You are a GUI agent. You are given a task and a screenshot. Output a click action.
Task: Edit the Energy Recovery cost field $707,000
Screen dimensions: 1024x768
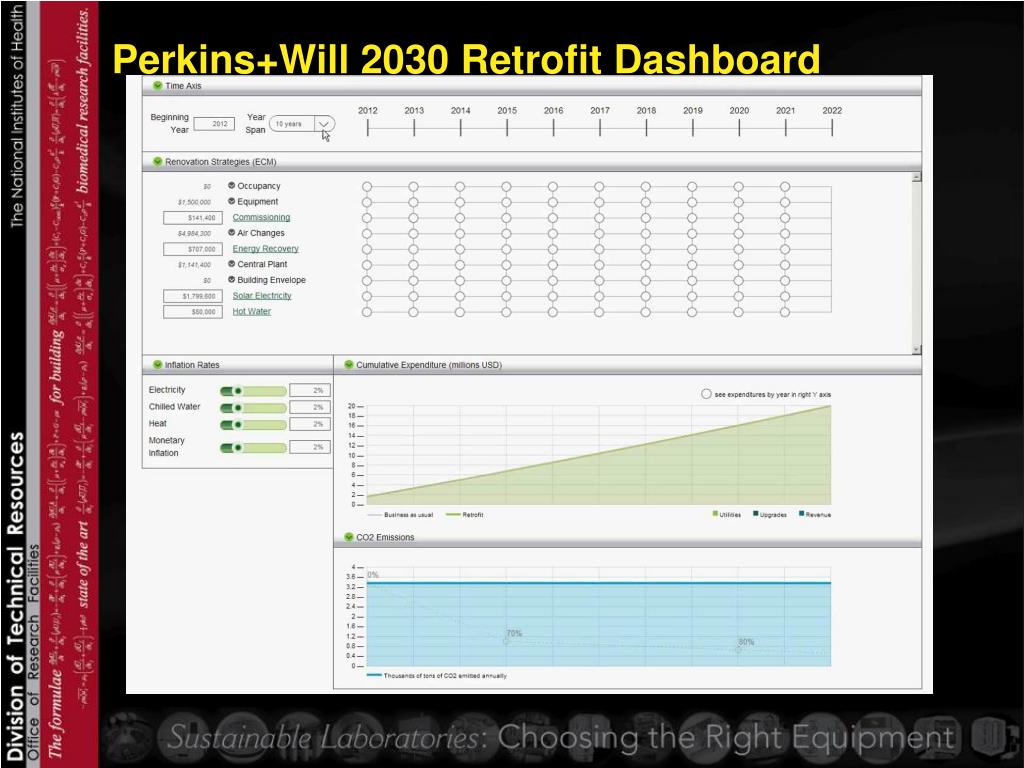(193, 249)
